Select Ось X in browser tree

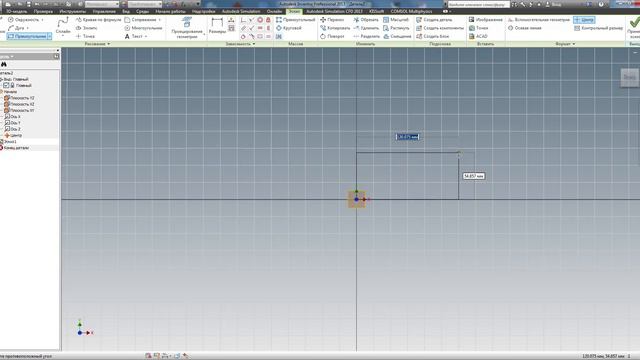[12, 117]
